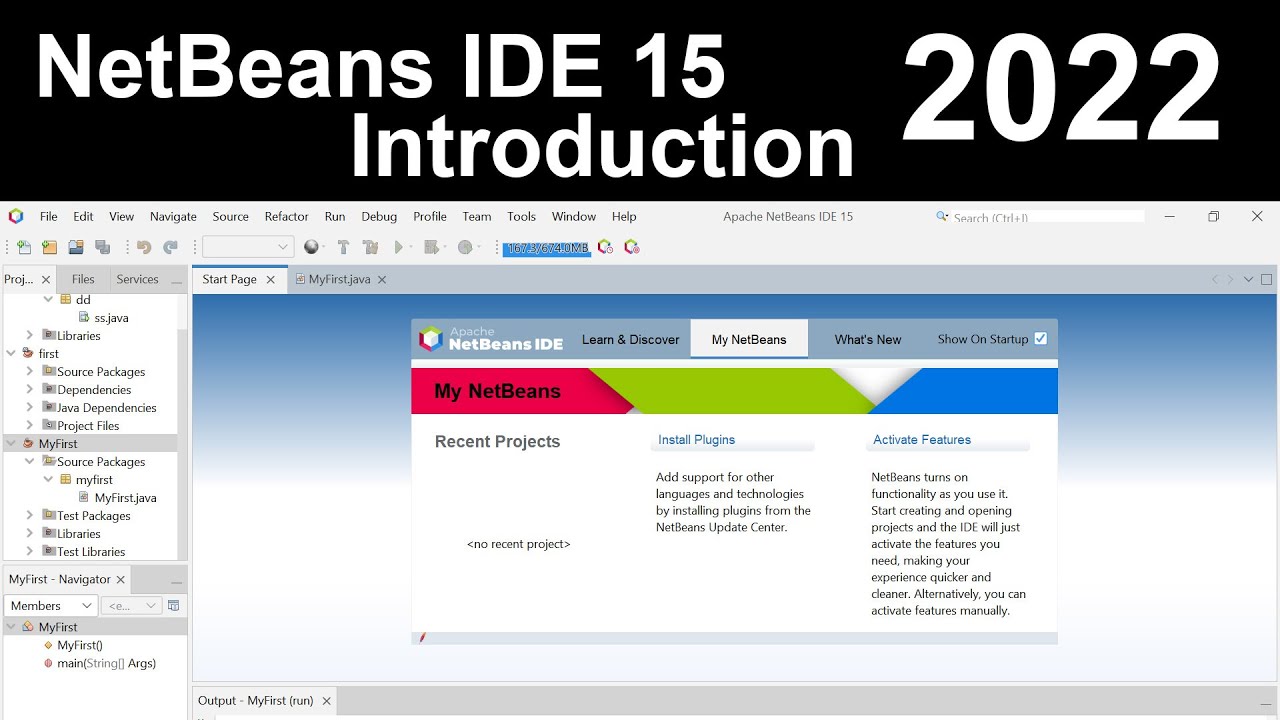
Task: Expand the Test Packages node
Action: click(31, 515)
